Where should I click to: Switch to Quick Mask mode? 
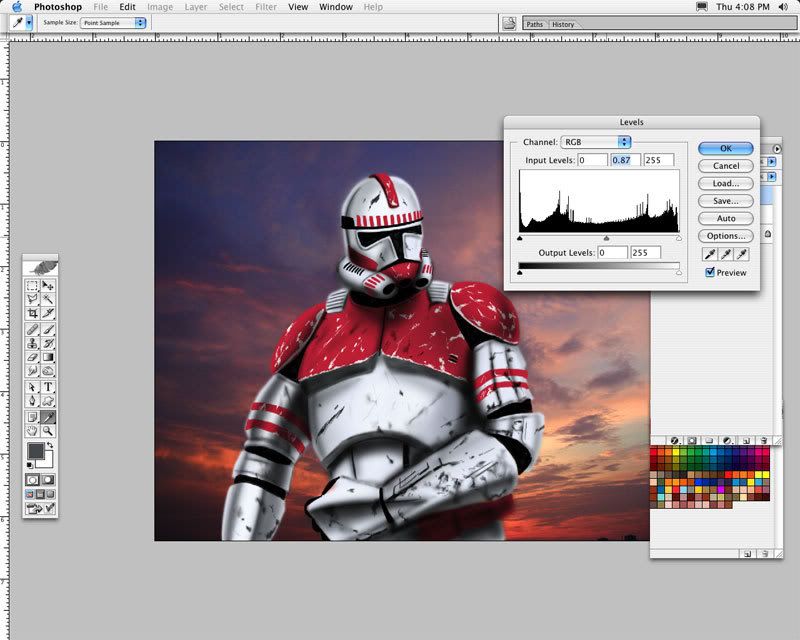click(x=48, y=480)
